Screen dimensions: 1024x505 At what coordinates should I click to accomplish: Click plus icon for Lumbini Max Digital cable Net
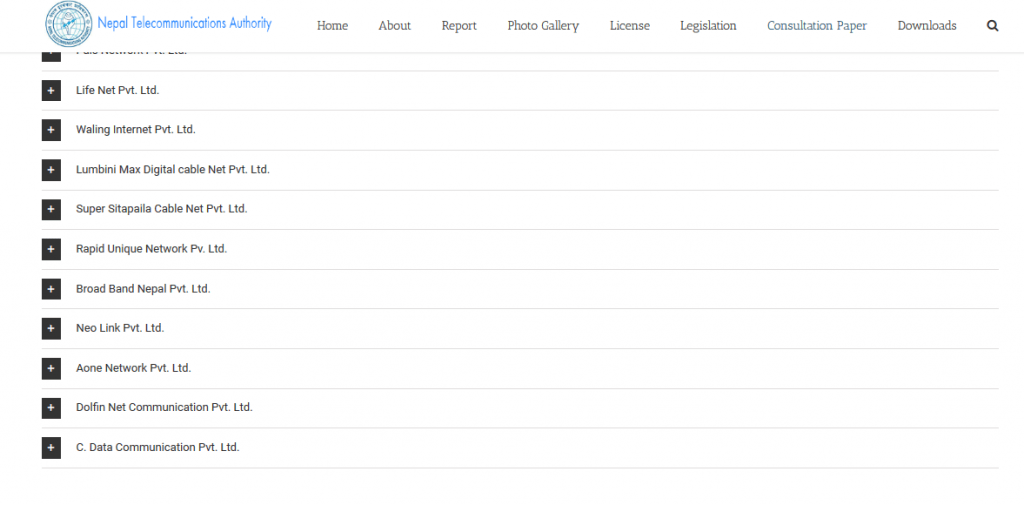click(51, 170)
